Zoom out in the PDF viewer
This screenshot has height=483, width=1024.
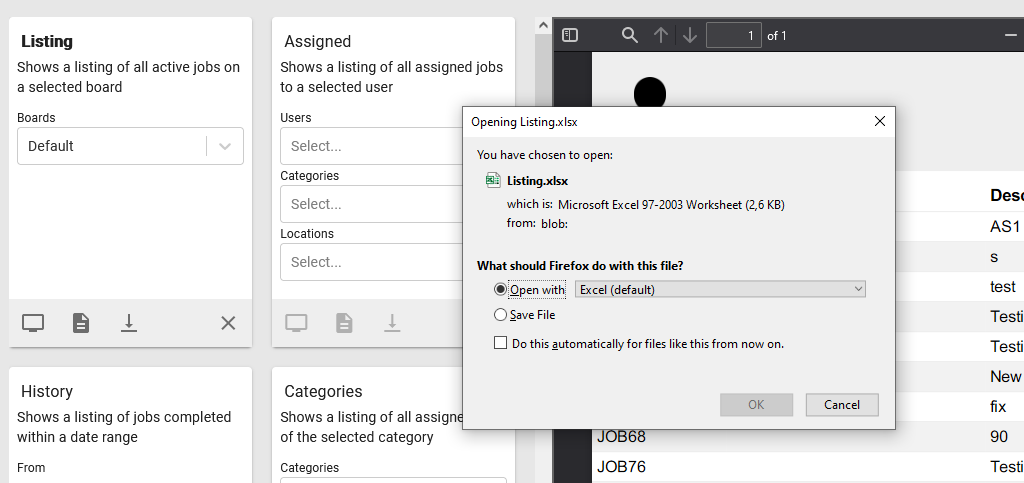(x=1011, y=35)
